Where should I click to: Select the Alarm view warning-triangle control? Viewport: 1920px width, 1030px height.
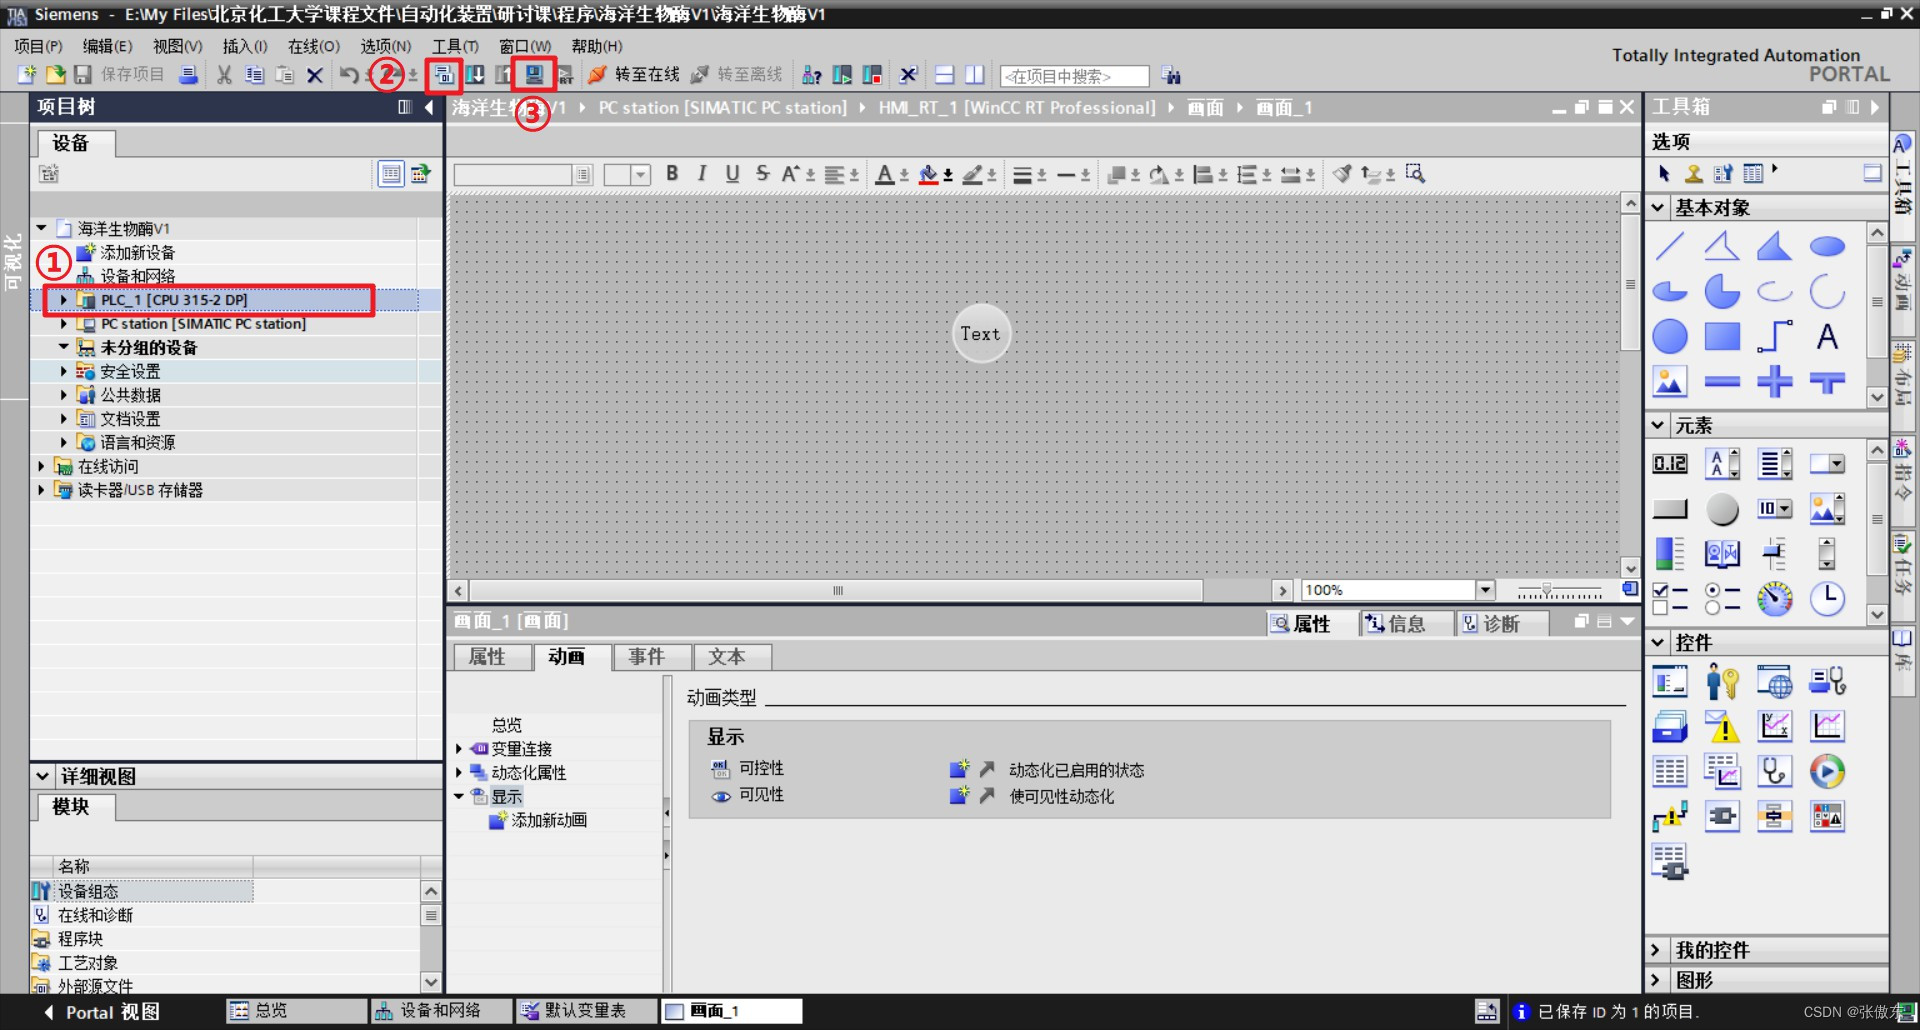(x=1722, y=726)
